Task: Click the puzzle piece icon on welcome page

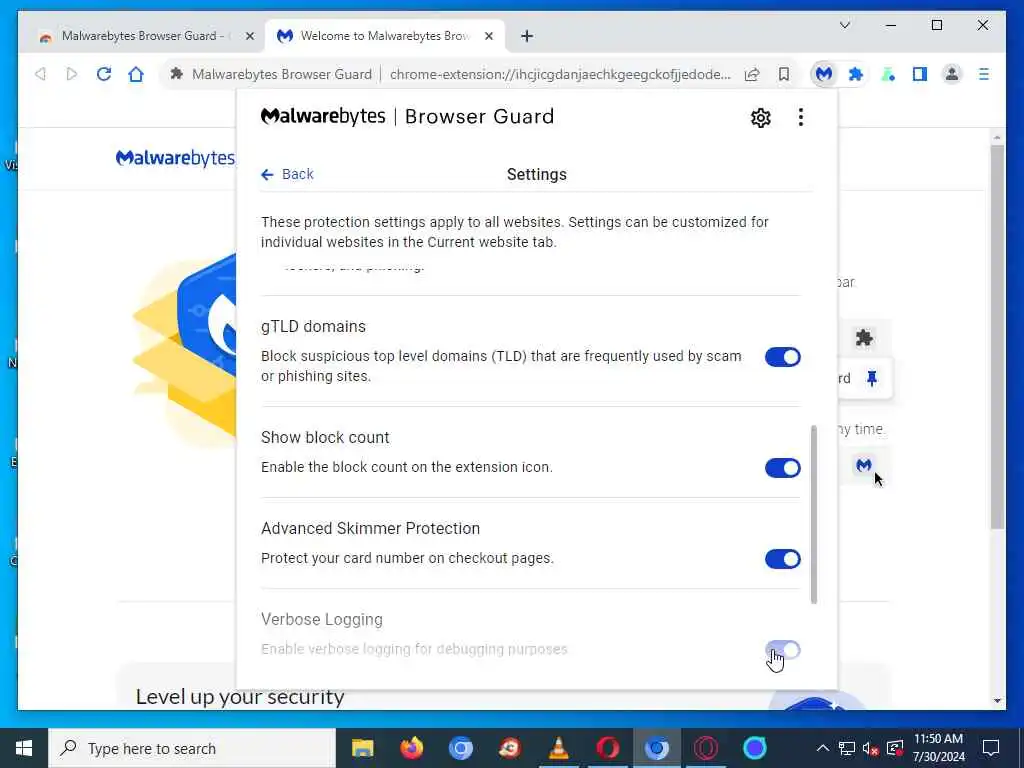Action: (x=864, y=338)
